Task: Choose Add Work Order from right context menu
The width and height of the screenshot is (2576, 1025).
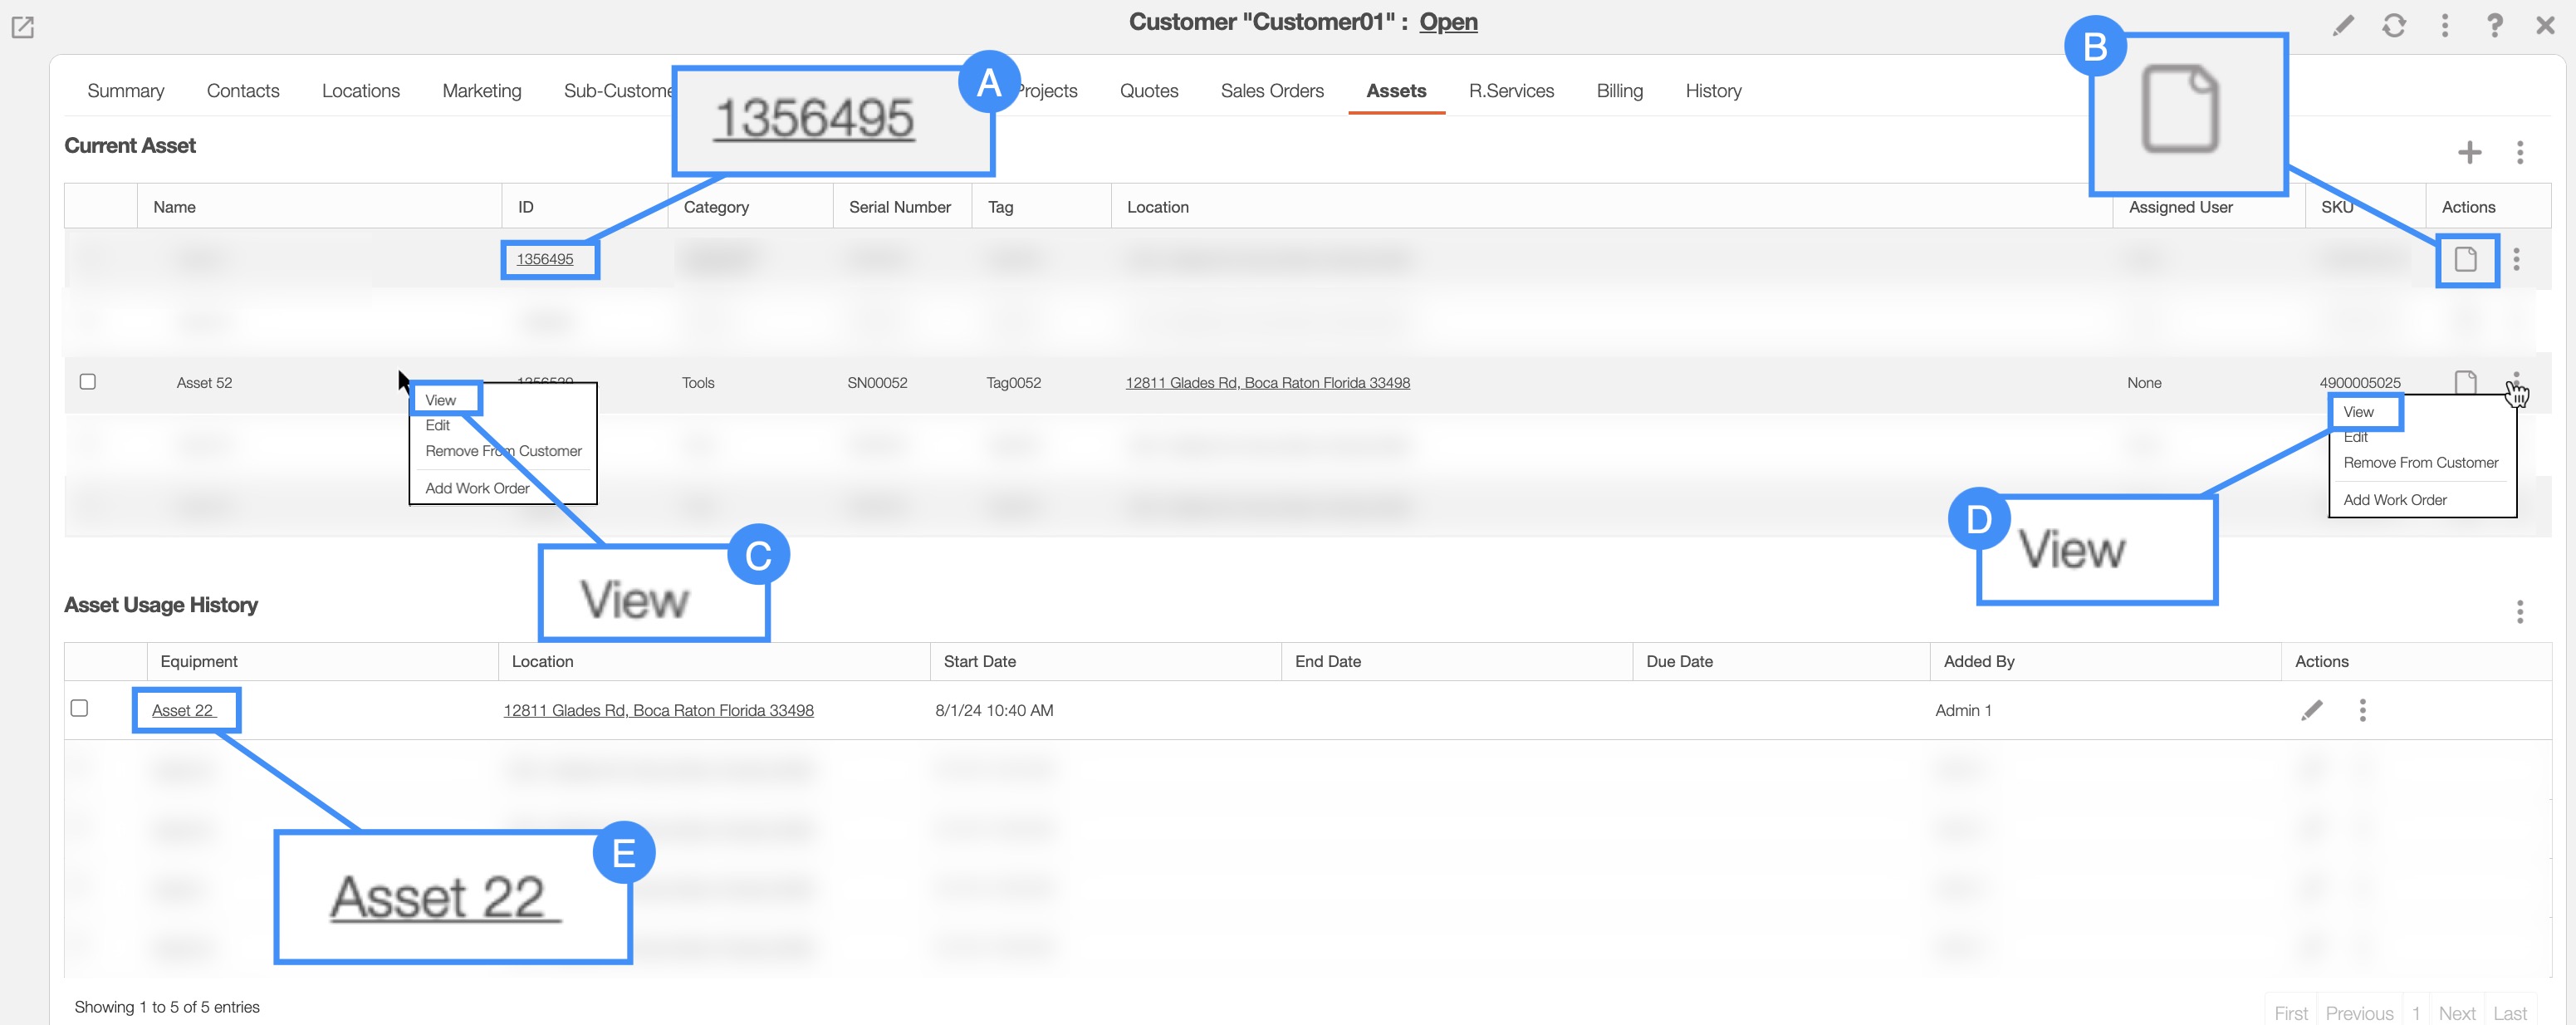Action: (2394, 500)
